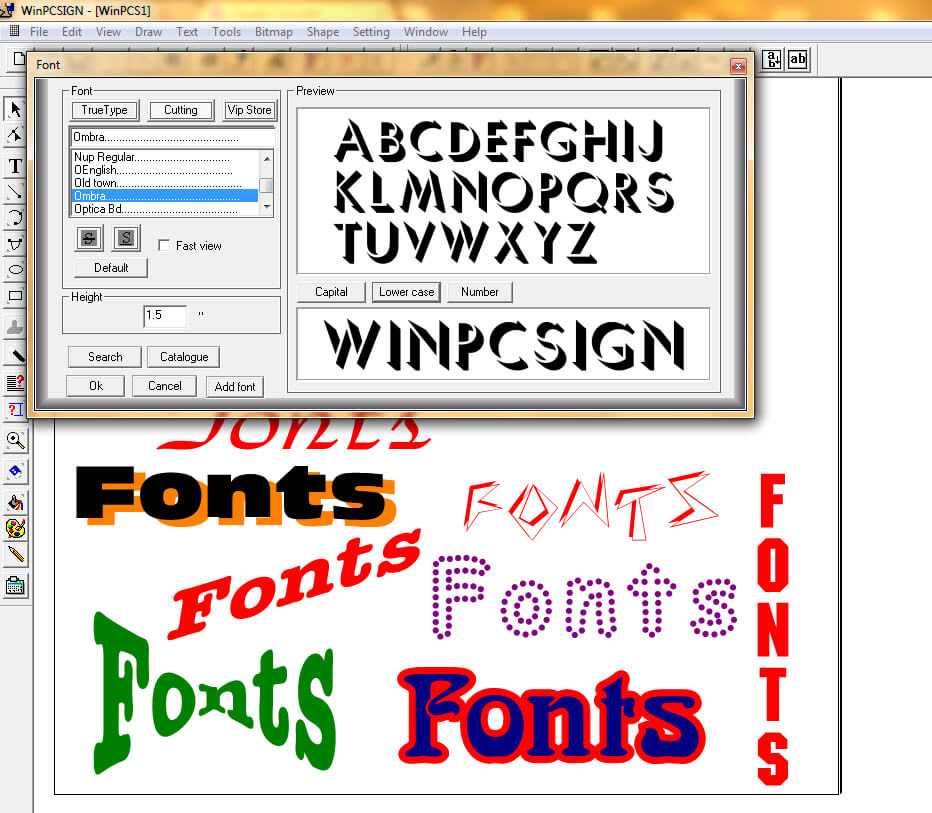The image size is (932, 813).
Task: Pick the rectangle shape tool
Action: click(x=15, y=296)
